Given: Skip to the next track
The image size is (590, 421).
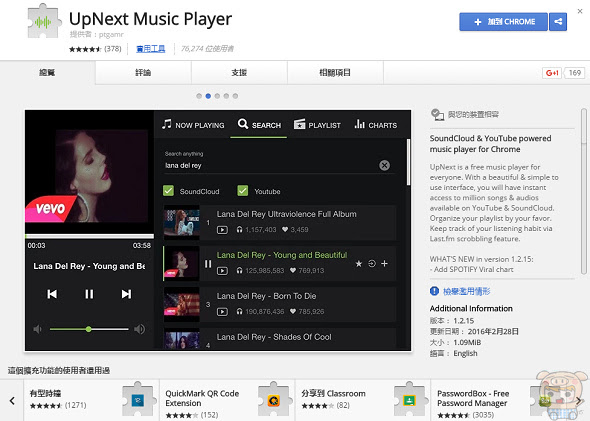Looking at the screenshot, I should point(126,294).
